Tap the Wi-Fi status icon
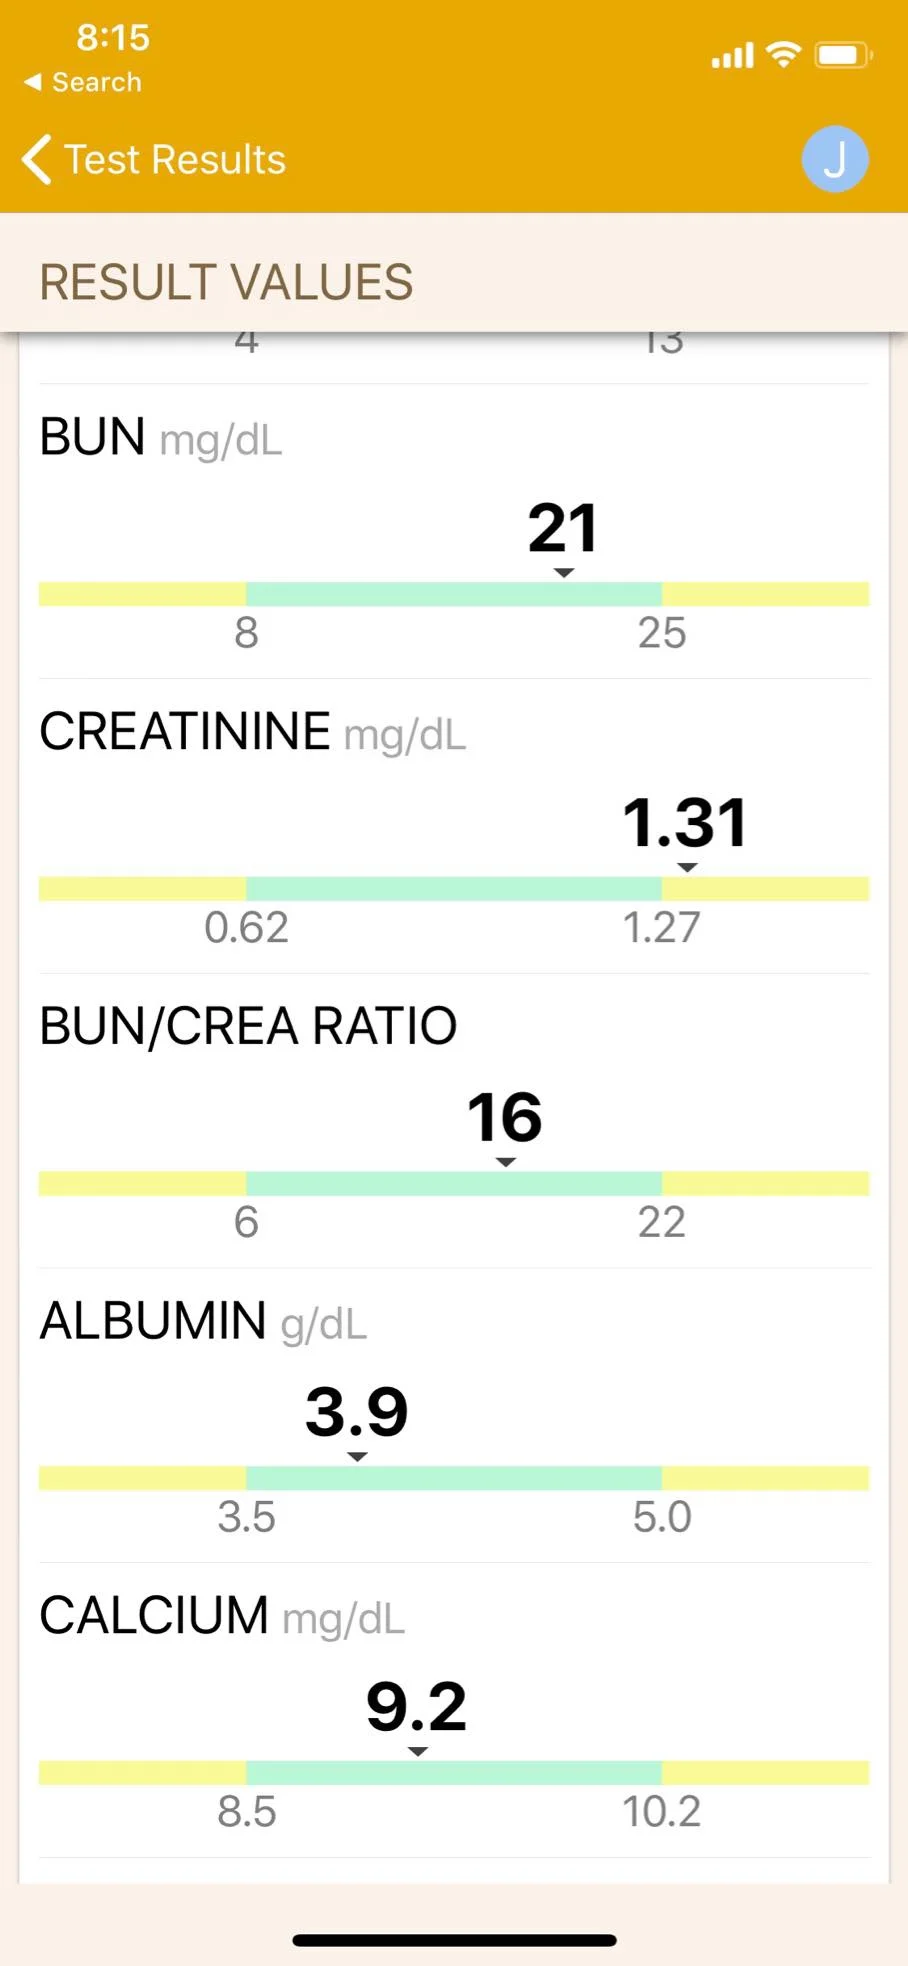 tap(784, 54)
